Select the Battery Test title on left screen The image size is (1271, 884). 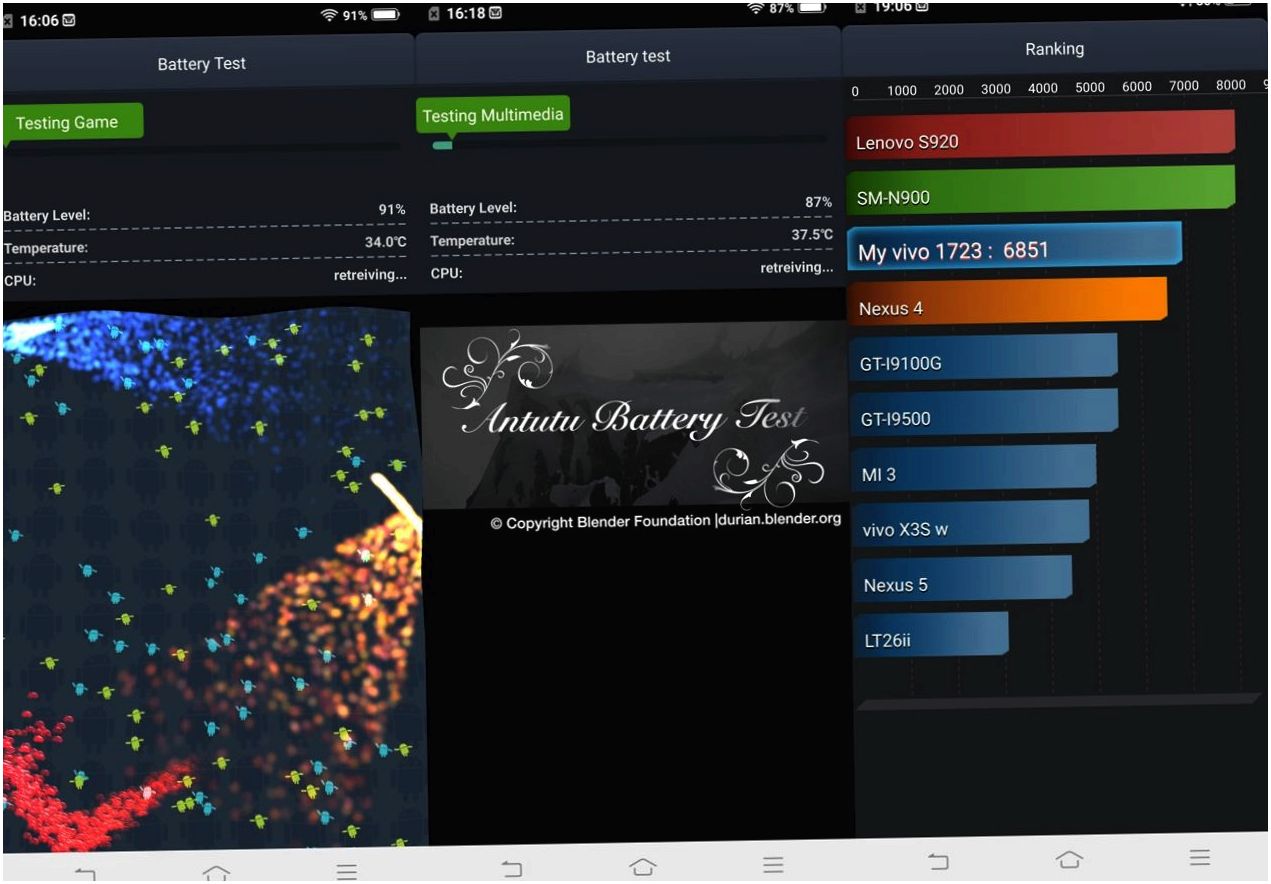(x=202, y=63)
